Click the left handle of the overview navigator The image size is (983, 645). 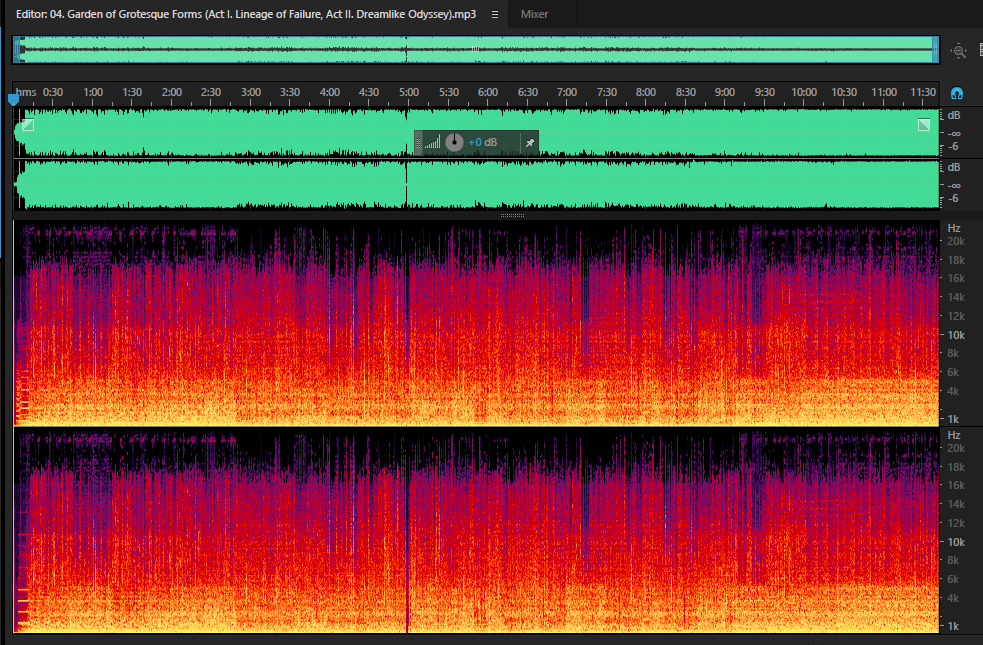17,50
